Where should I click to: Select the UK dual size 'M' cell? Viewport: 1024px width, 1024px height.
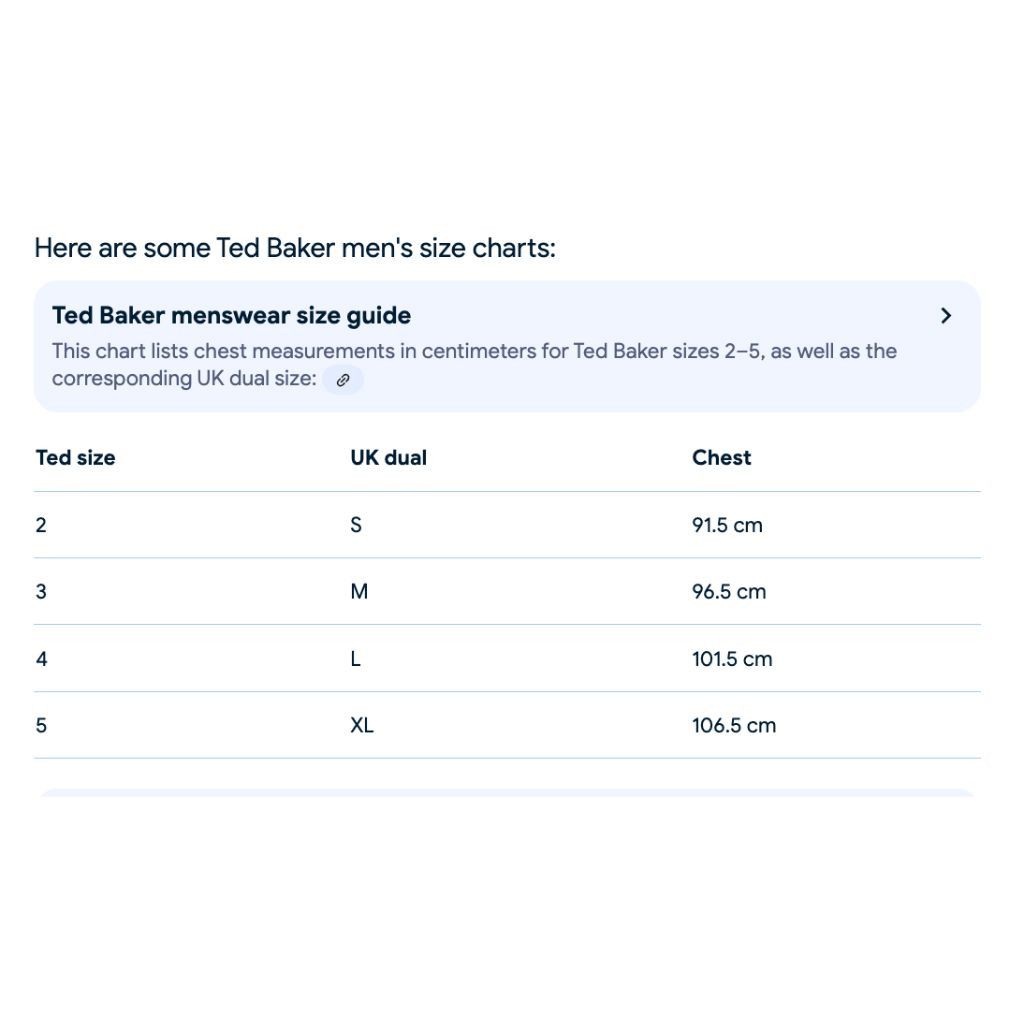[359, 592]
